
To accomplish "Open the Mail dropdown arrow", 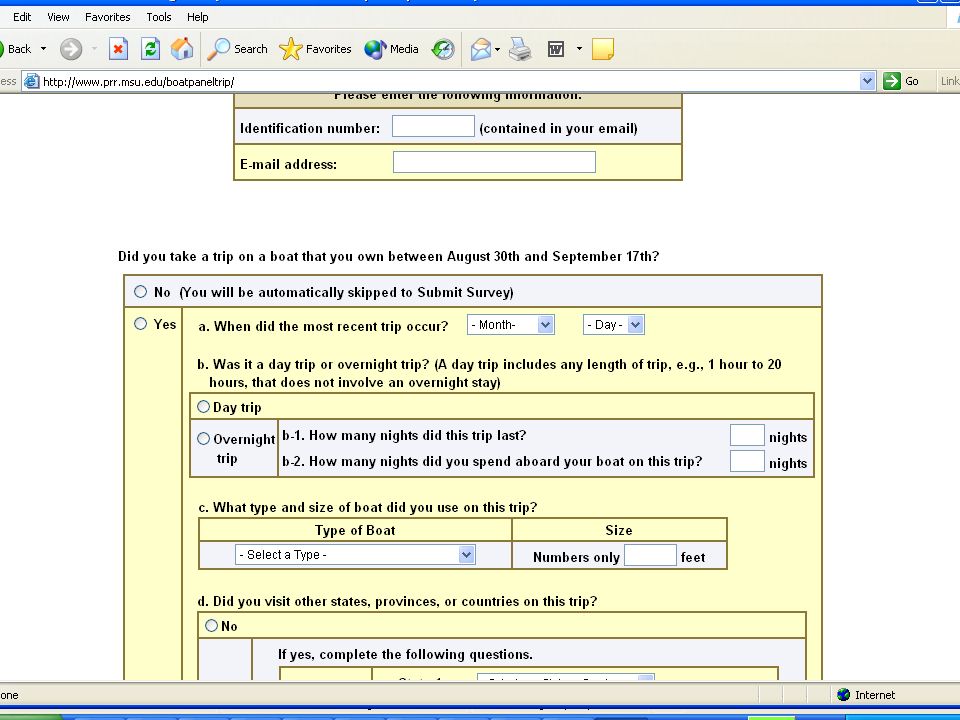I will pyautogui.click(x=497, y=49).
